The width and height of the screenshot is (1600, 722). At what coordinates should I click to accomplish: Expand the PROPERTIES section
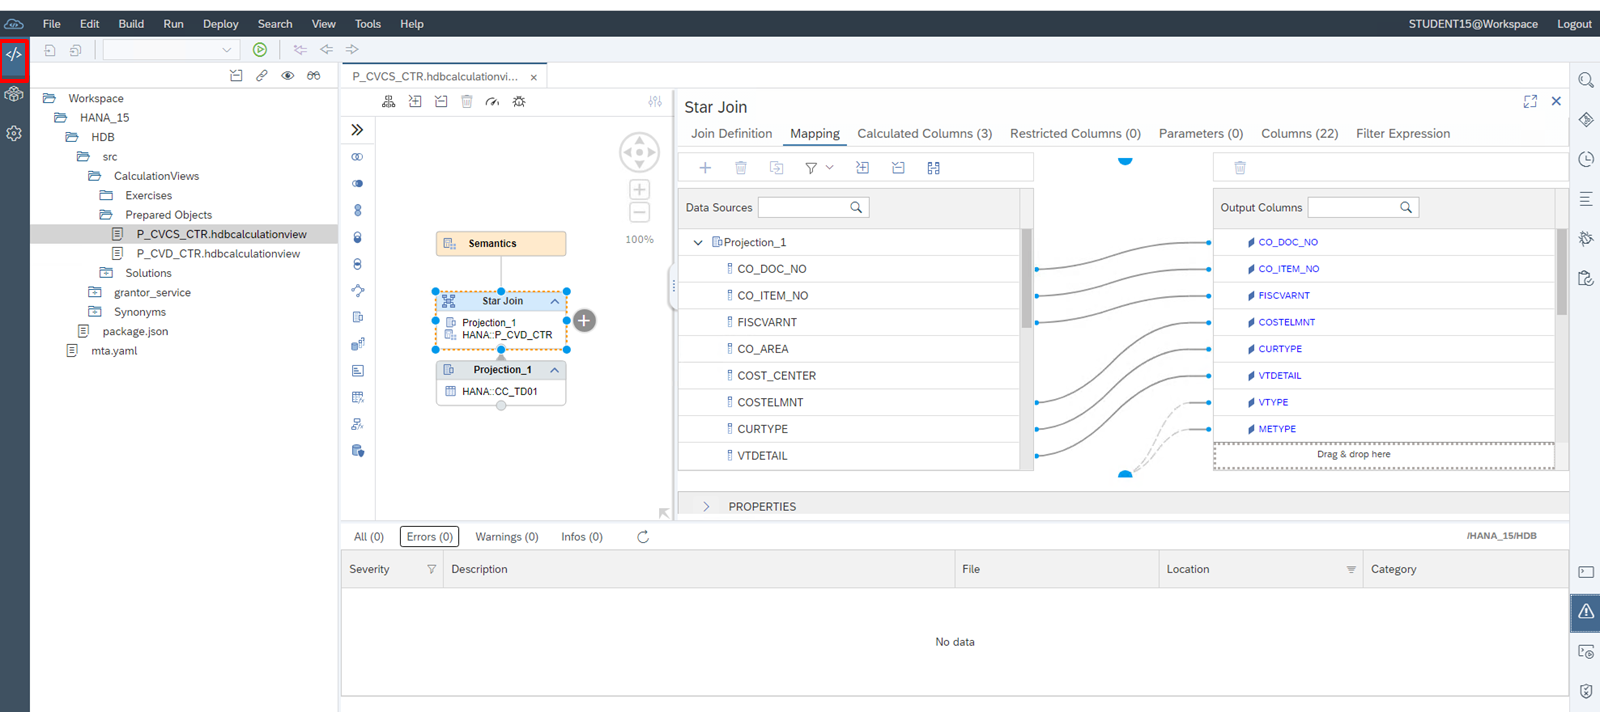pos(706,507)
